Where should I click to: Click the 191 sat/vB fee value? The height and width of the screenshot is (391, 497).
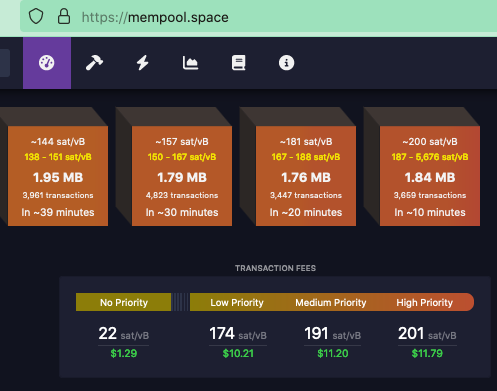tap(333, 333)
